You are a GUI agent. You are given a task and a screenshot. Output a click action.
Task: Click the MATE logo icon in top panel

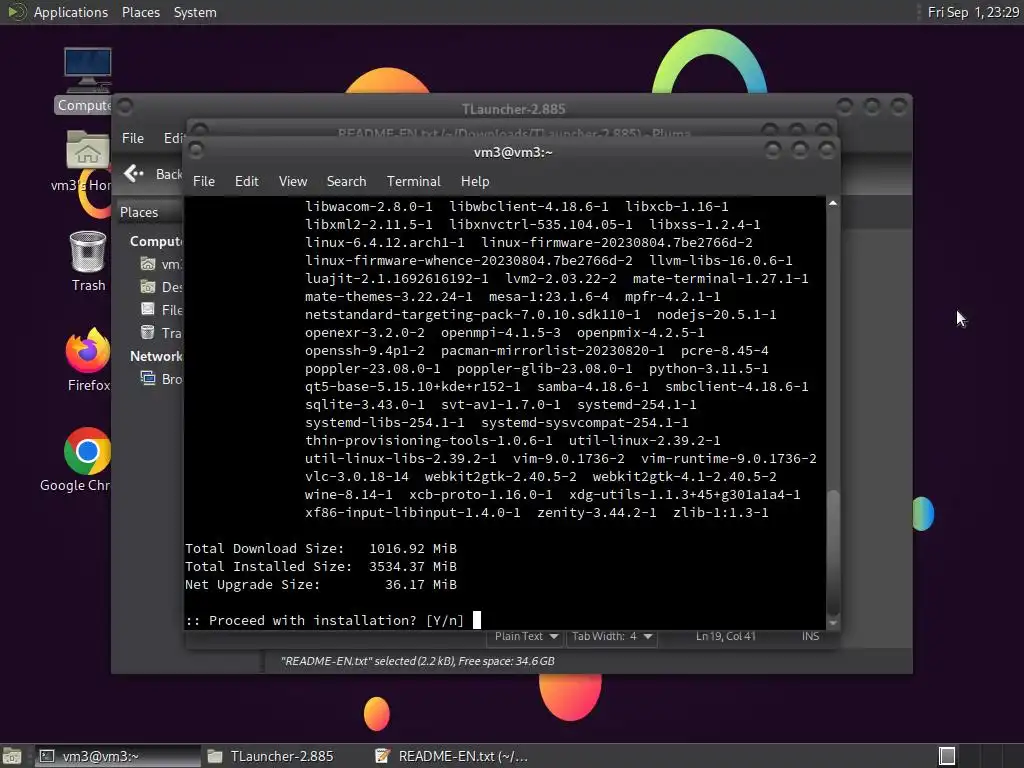point(17,12)
